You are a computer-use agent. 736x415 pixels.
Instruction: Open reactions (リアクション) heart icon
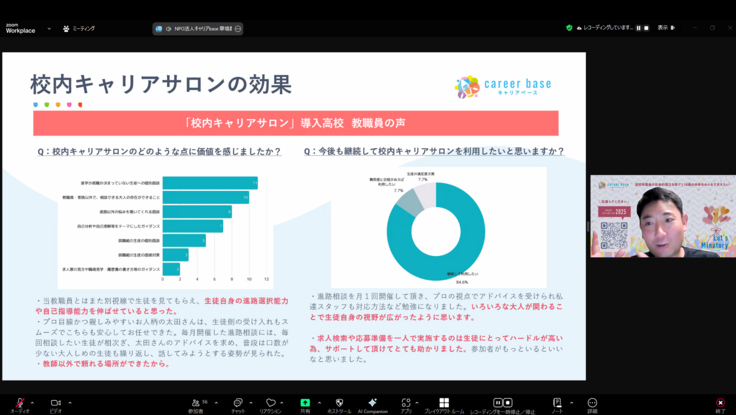(270, 403)
